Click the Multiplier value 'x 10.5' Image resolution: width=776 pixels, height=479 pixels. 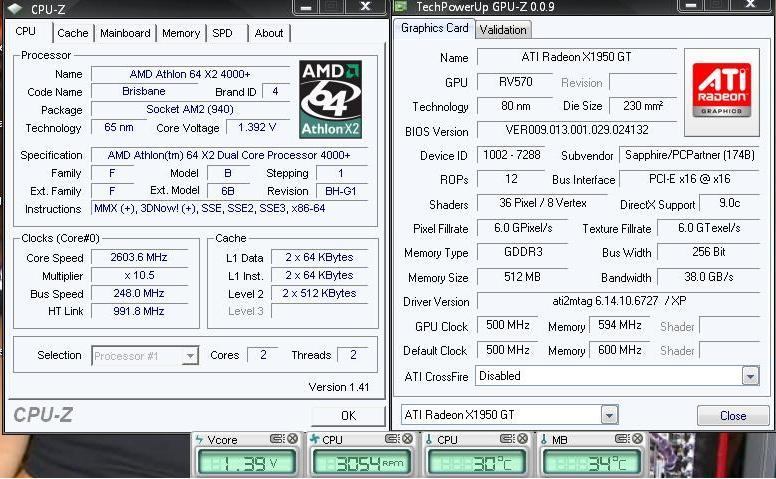click(139, 275)
